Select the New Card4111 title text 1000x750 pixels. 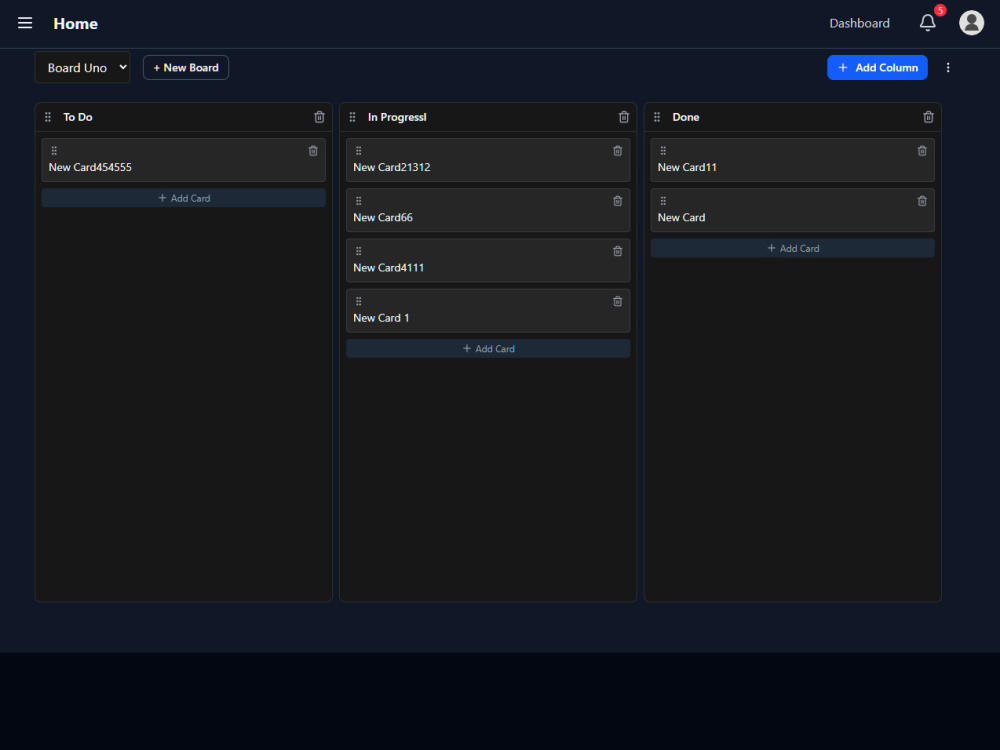coord(388,268)
